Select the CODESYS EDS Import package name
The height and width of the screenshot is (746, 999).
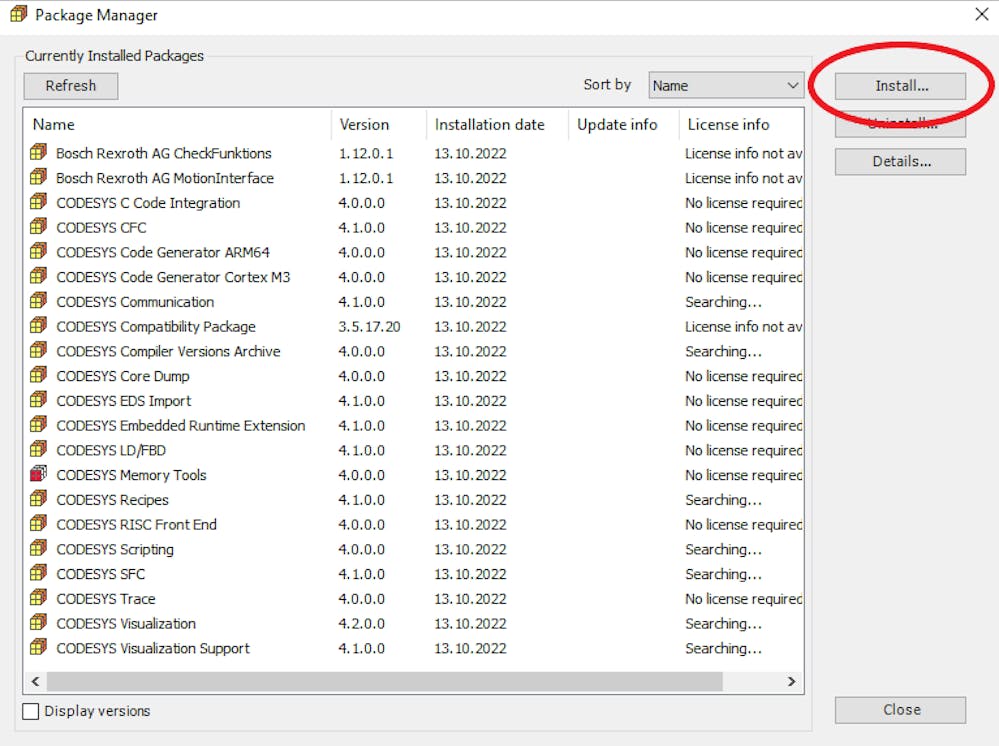(x=124, y=401)
